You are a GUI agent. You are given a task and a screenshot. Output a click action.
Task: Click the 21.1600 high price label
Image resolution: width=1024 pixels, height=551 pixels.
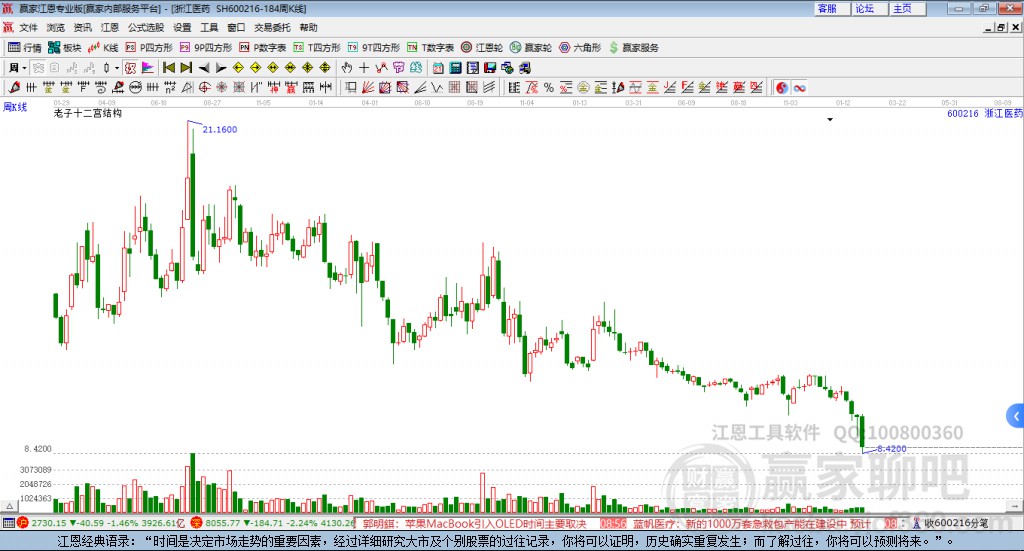[x=219, y=129]
